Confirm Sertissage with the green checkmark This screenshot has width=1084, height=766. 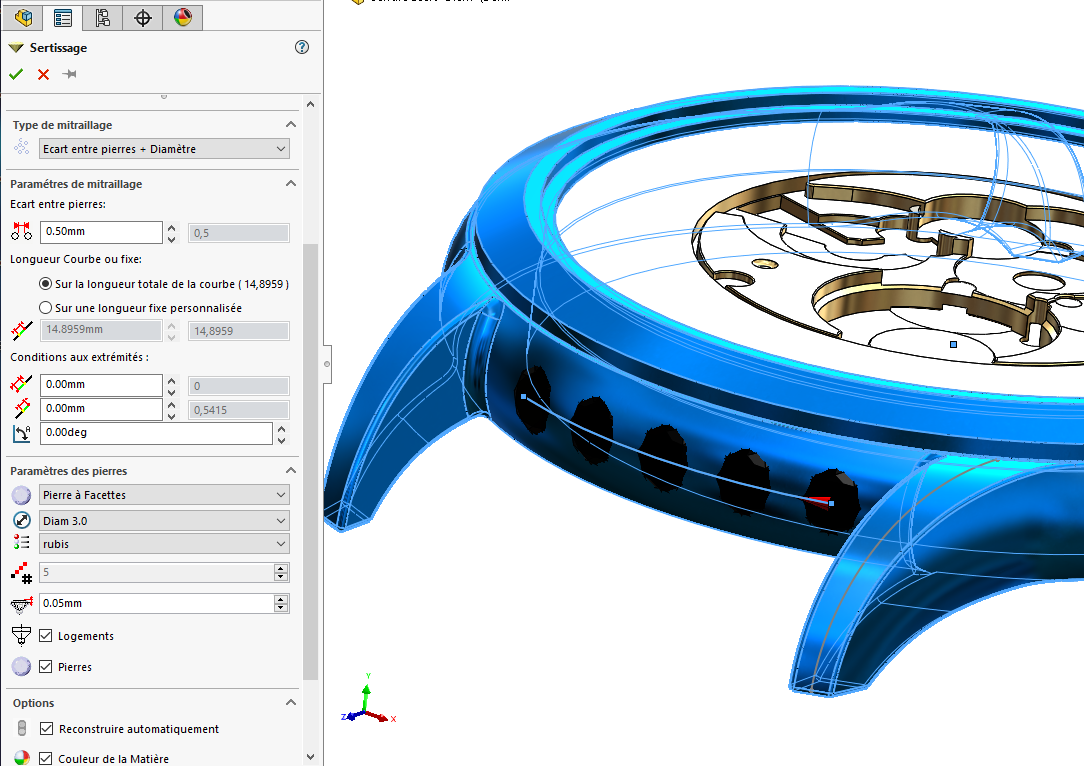[x=16, y=74]
